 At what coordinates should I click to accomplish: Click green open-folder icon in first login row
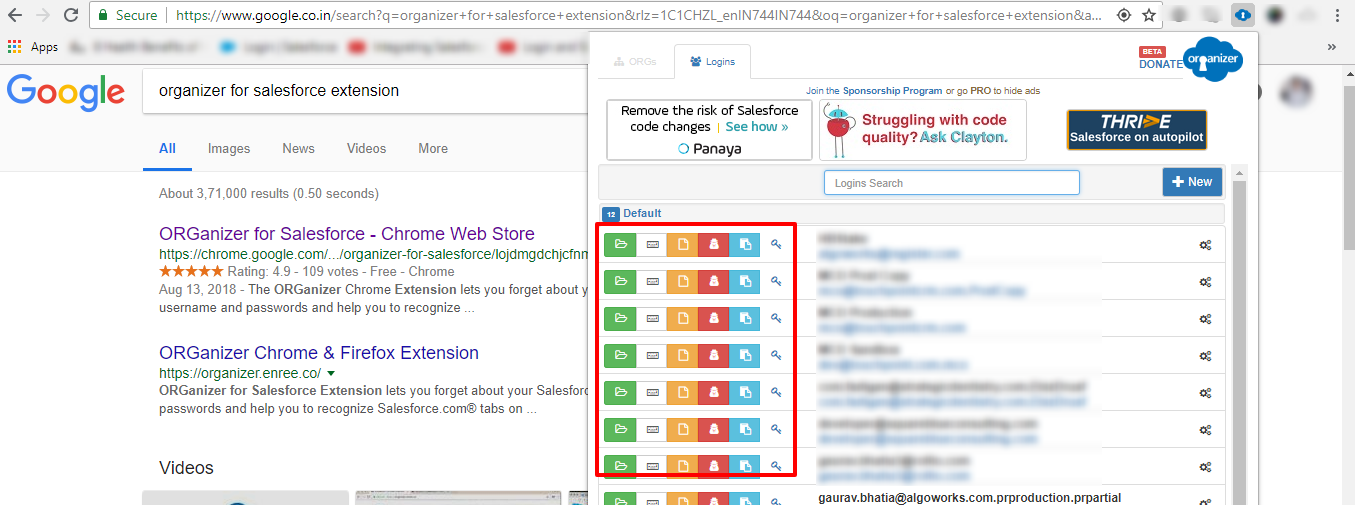click(x=620, y=244)
